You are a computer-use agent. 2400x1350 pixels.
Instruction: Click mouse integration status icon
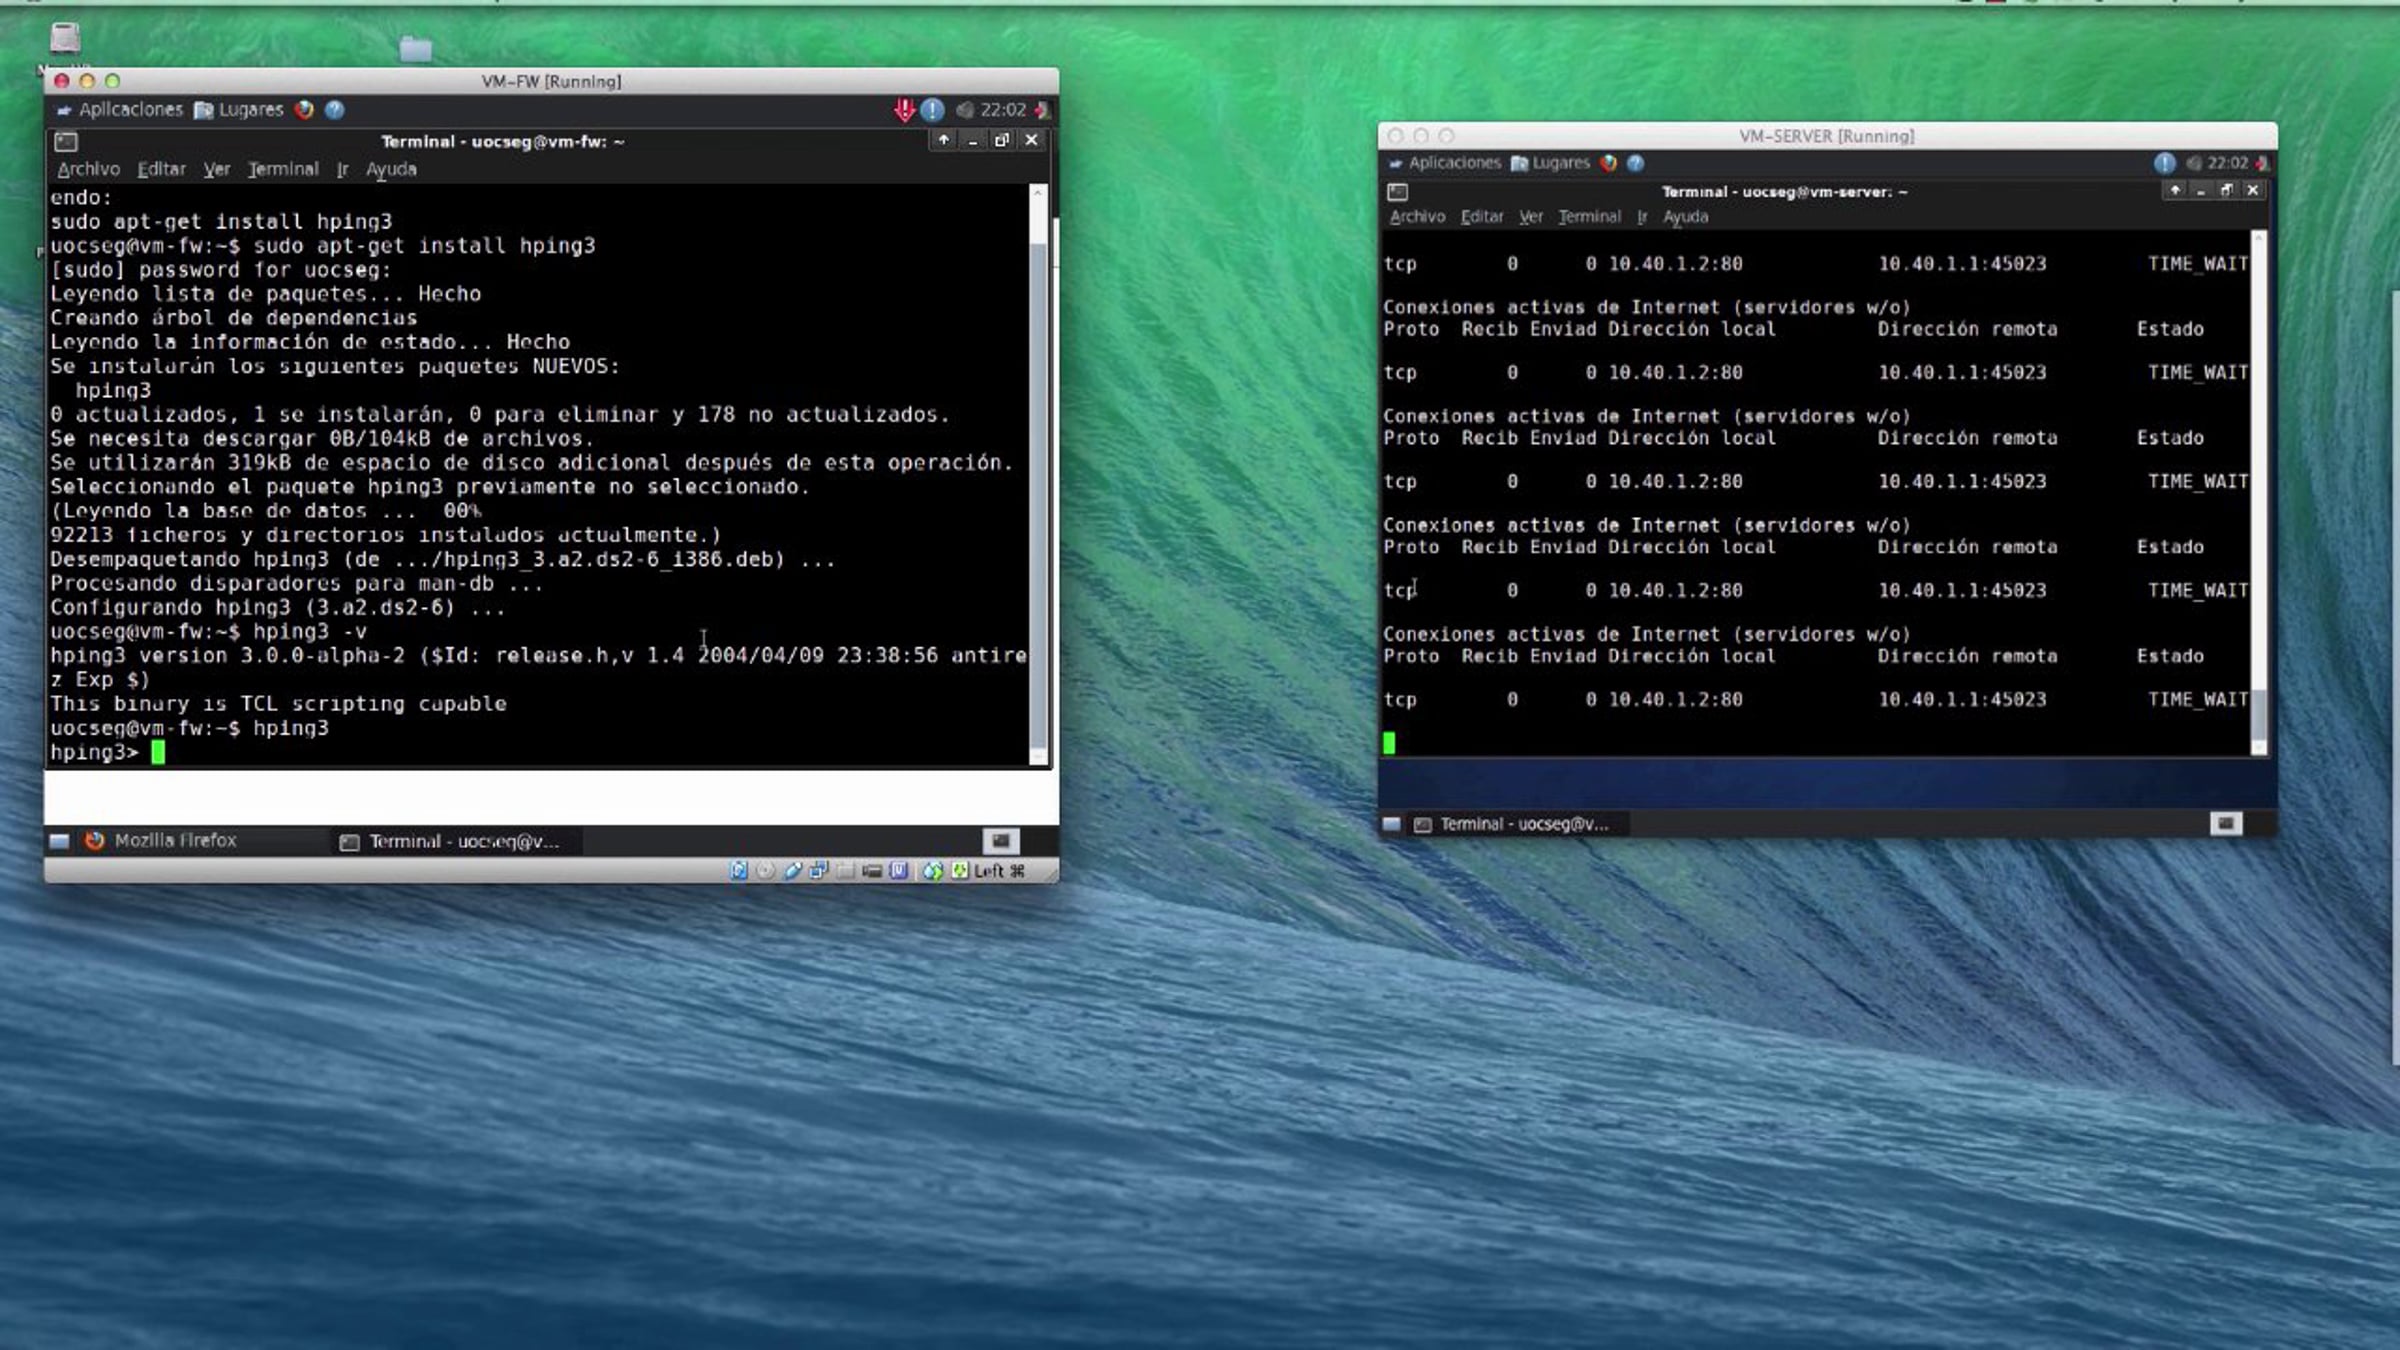(x=932, y=871)
